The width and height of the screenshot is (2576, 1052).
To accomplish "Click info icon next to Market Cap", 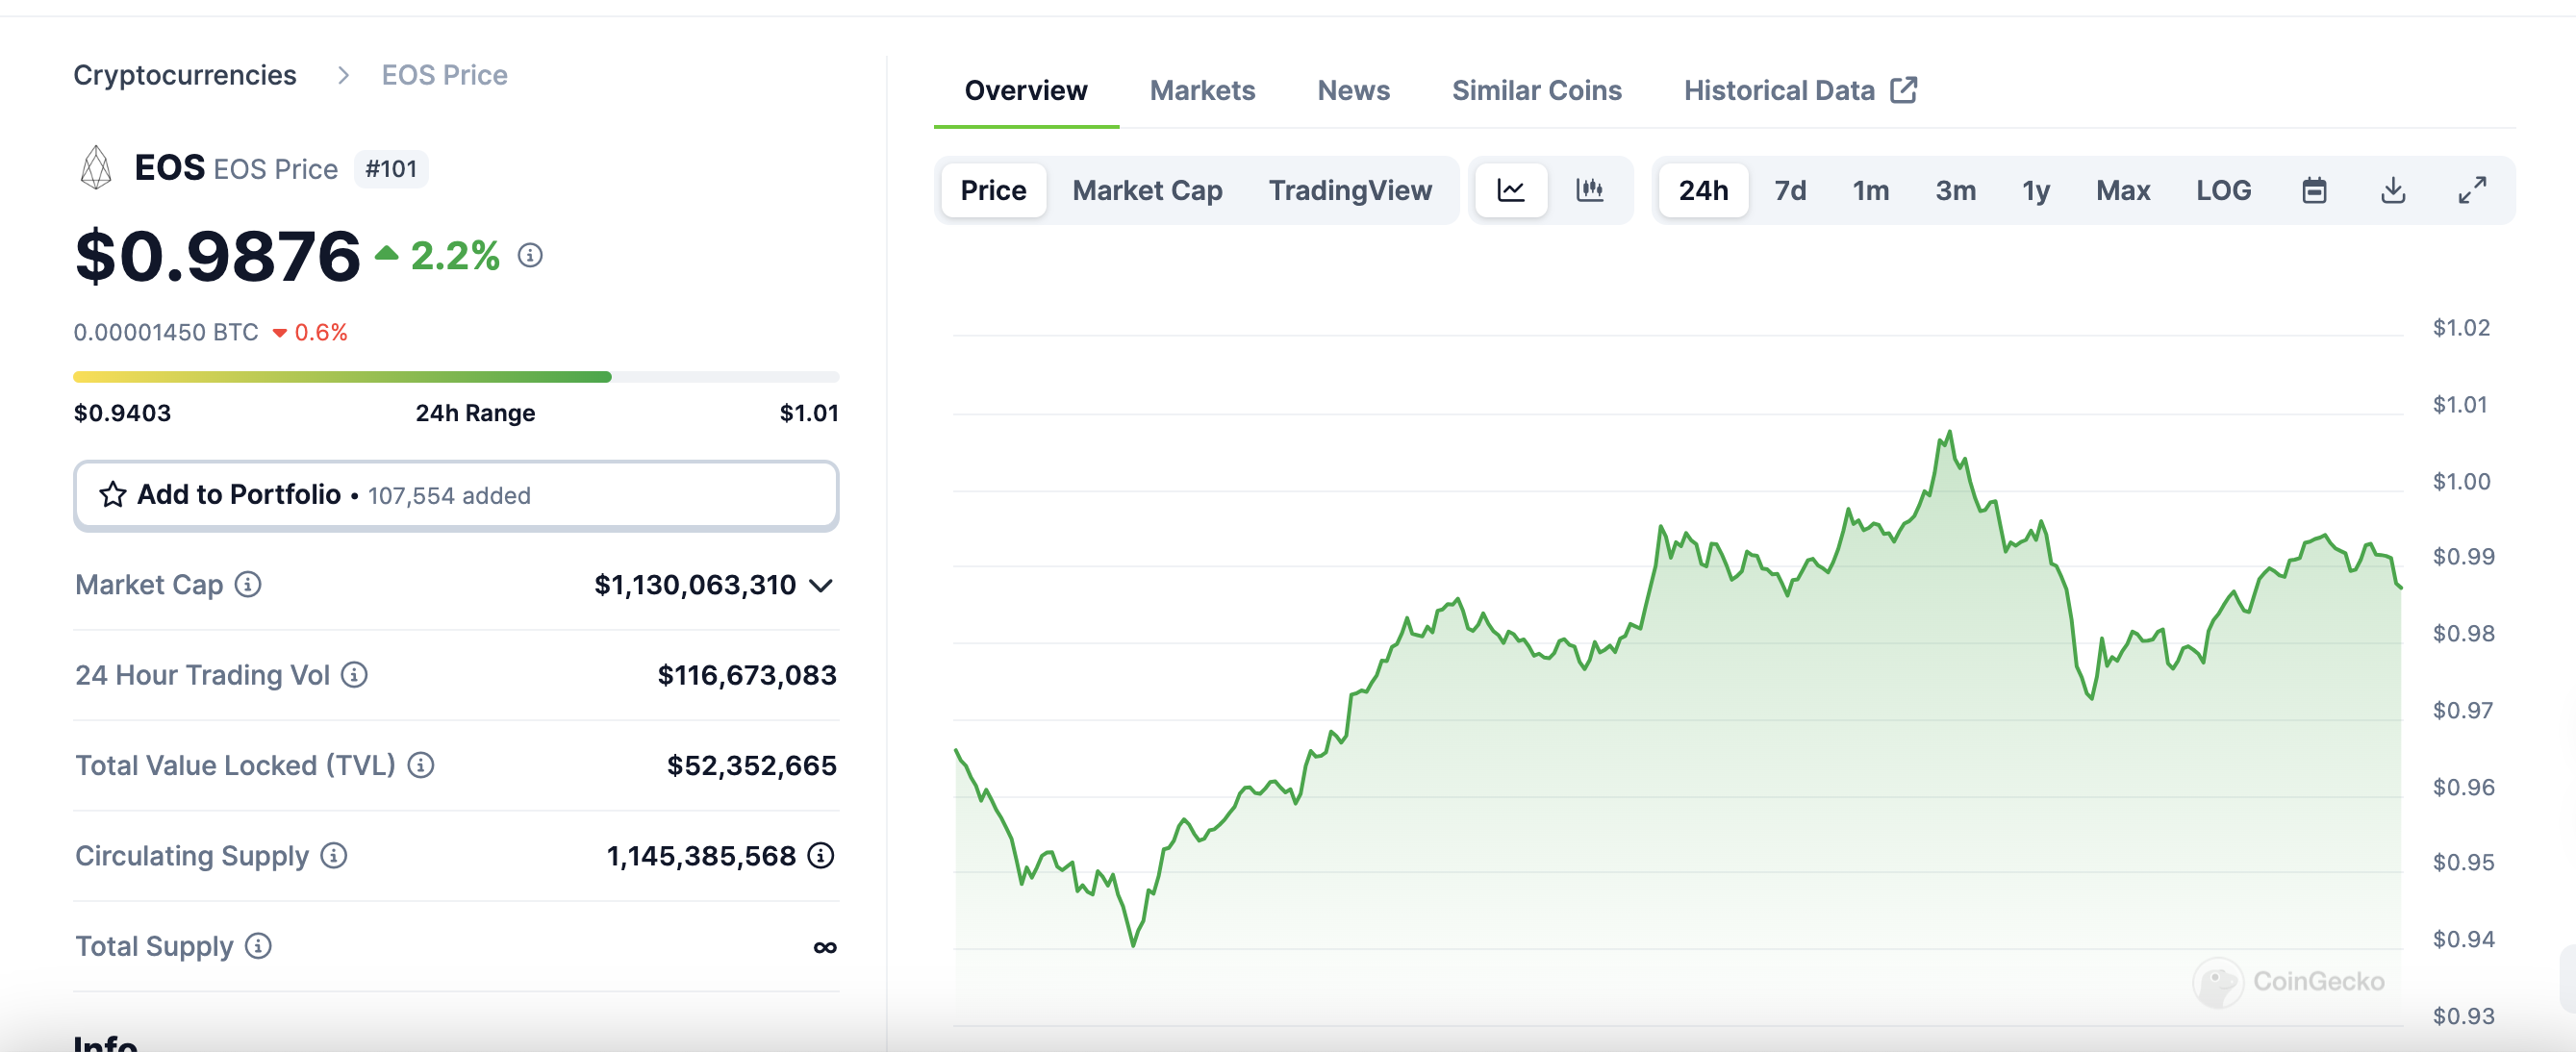I will pos(248,584).
